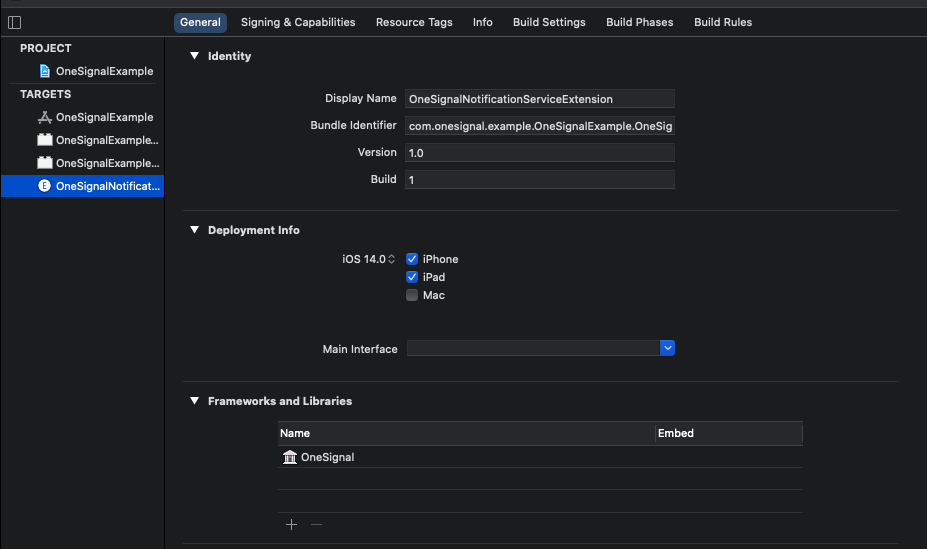Image resolution: width=927 pixels, height=549 pixels.
Task: Click the OneSignalExample project file icon
Action: (x=45, y=71)
